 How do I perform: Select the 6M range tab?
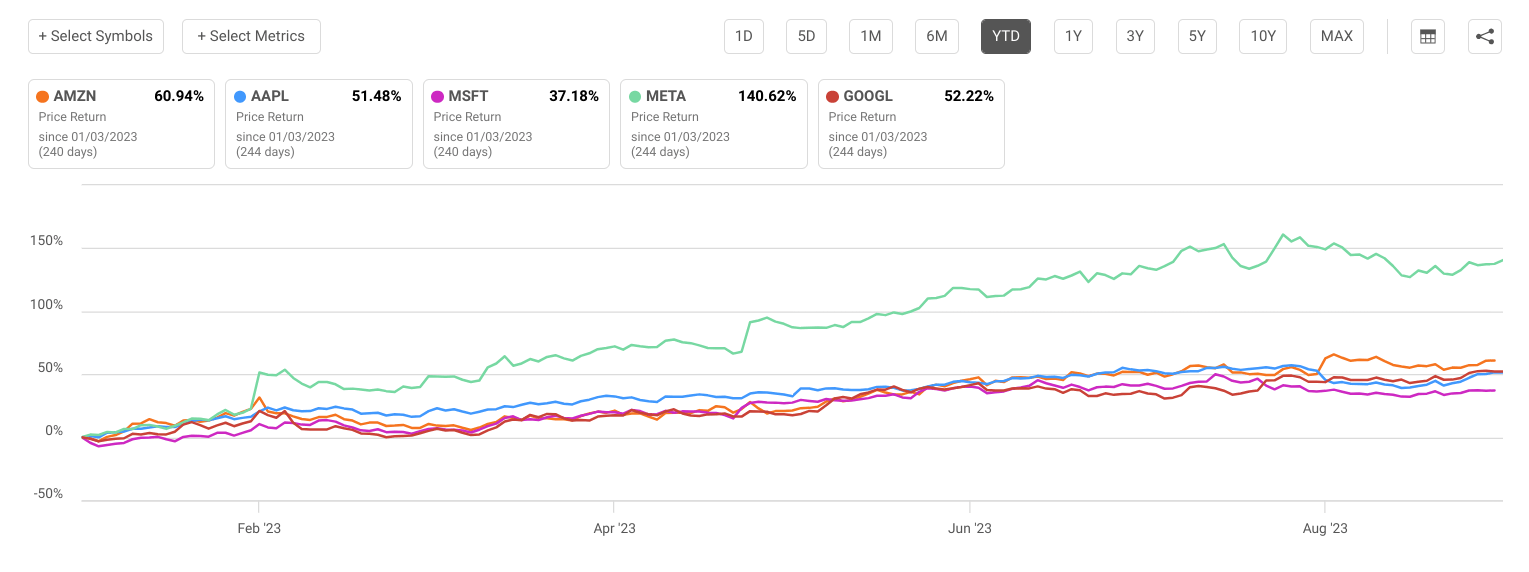936,37
